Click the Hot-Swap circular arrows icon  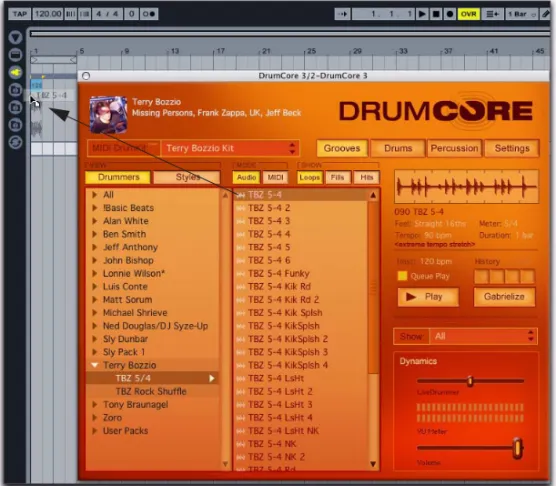click(15, 142)
